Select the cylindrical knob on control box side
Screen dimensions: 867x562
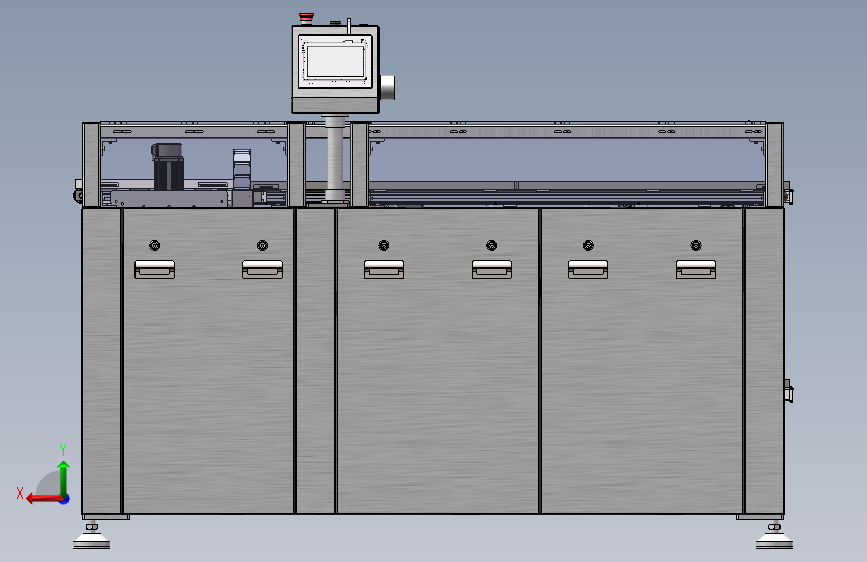click(x=388, y=87)
